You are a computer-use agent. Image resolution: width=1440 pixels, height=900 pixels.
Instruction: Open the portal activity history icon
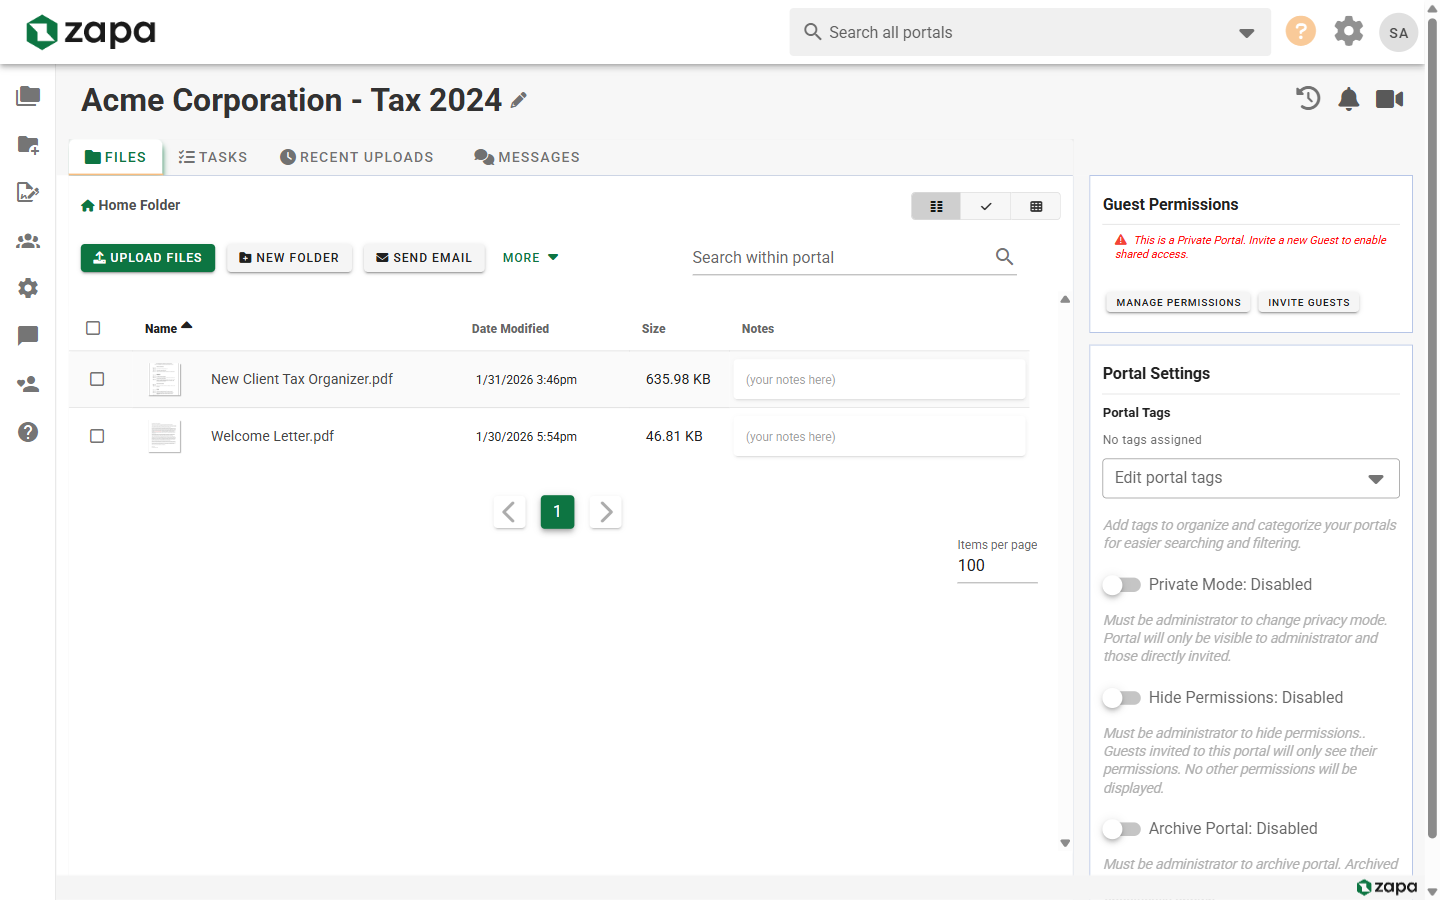1308,98
